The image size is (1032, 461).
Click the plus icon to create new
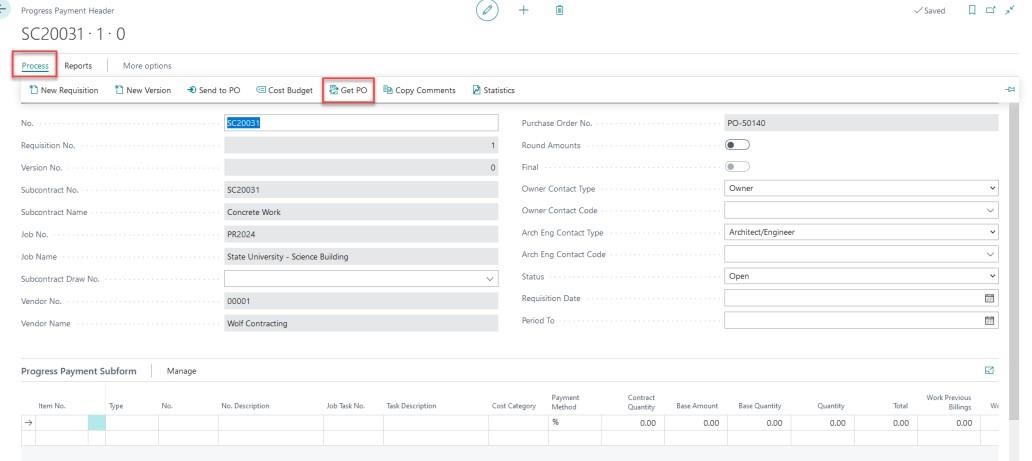click(x=523, y=11)
